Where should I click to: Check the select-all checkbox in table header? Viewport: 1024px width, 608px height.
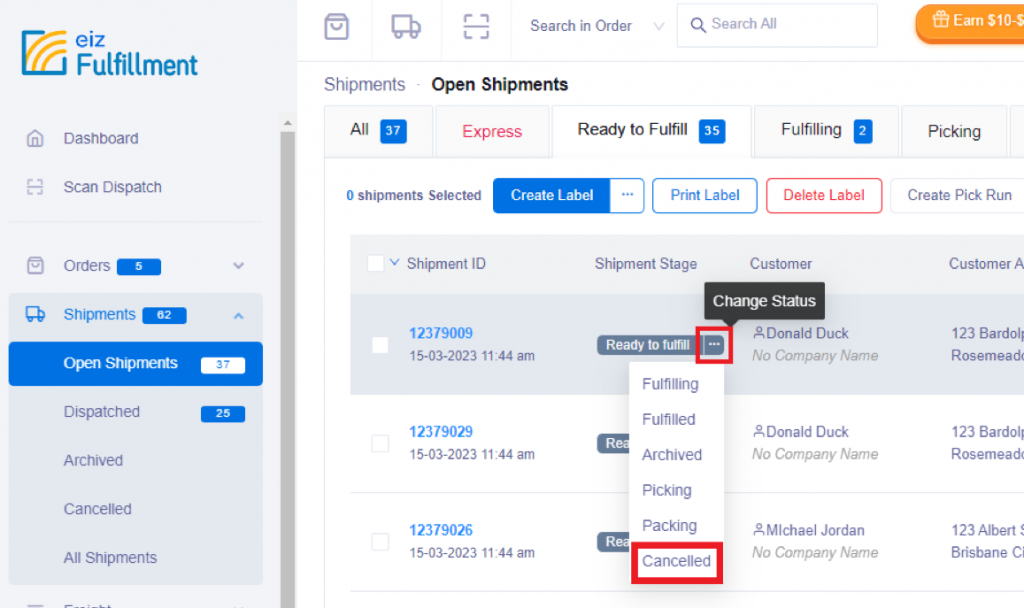376,263
